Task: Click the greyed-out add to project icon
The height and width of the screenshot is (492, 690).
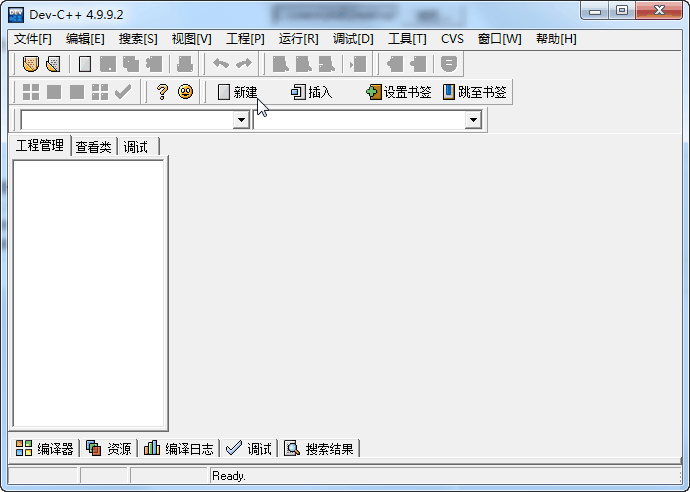Action: pos(395,64)
